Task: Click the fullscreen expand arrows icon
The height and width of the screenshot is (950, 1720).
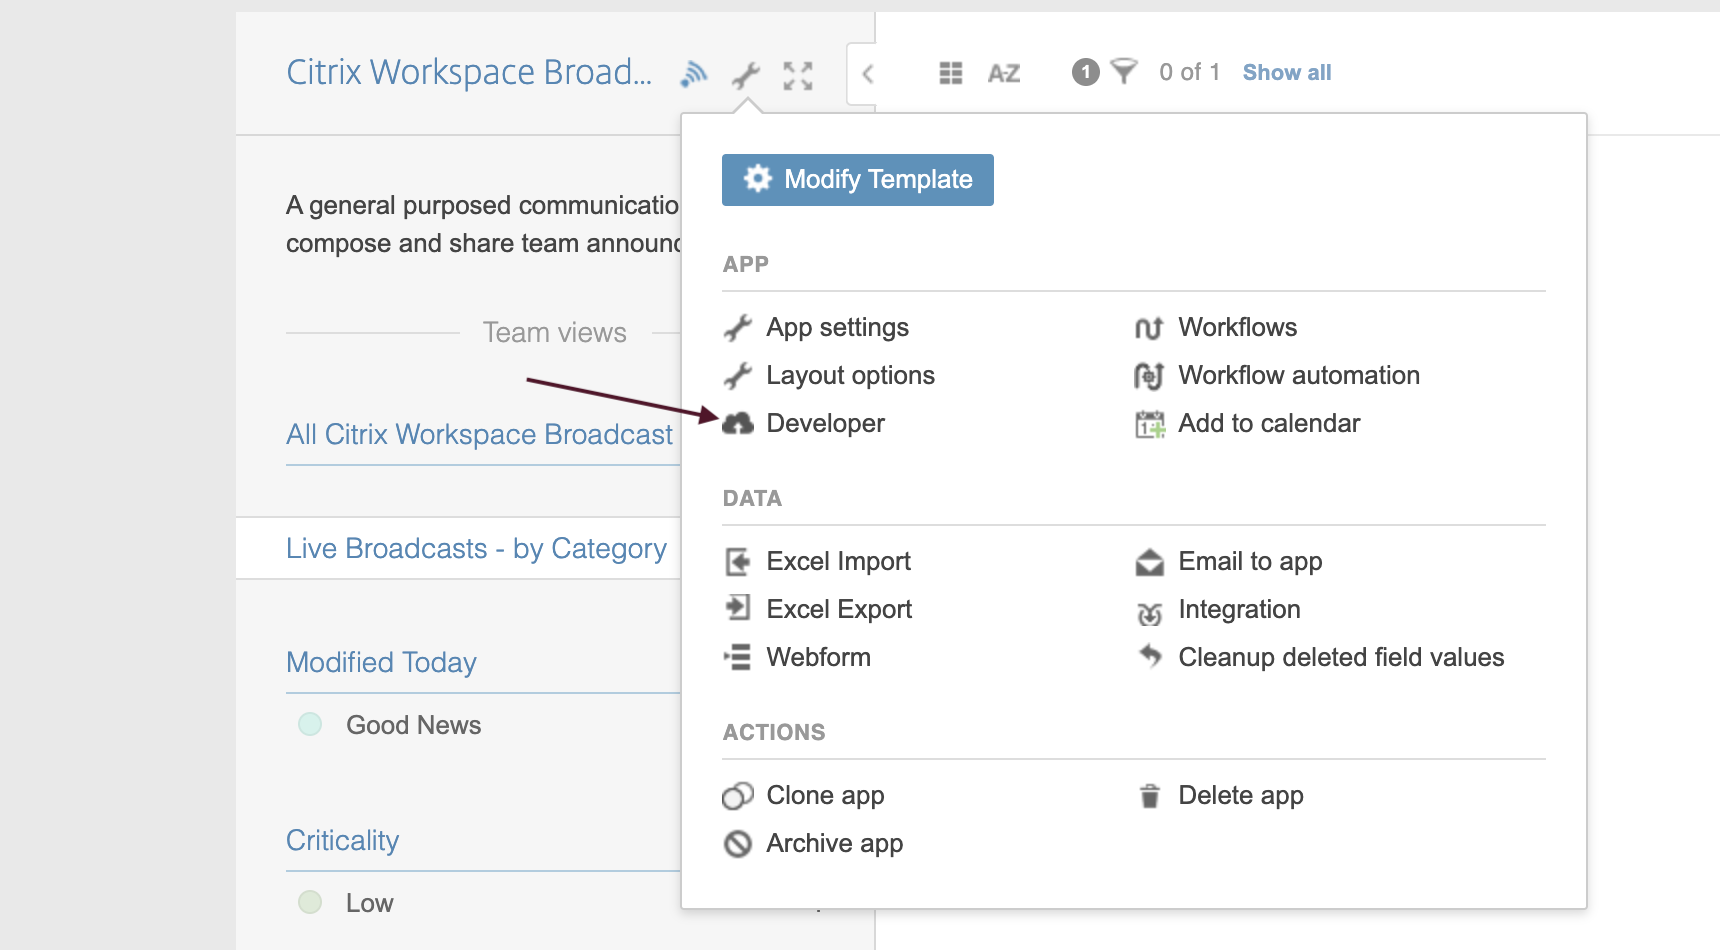Action: (798, 75)
